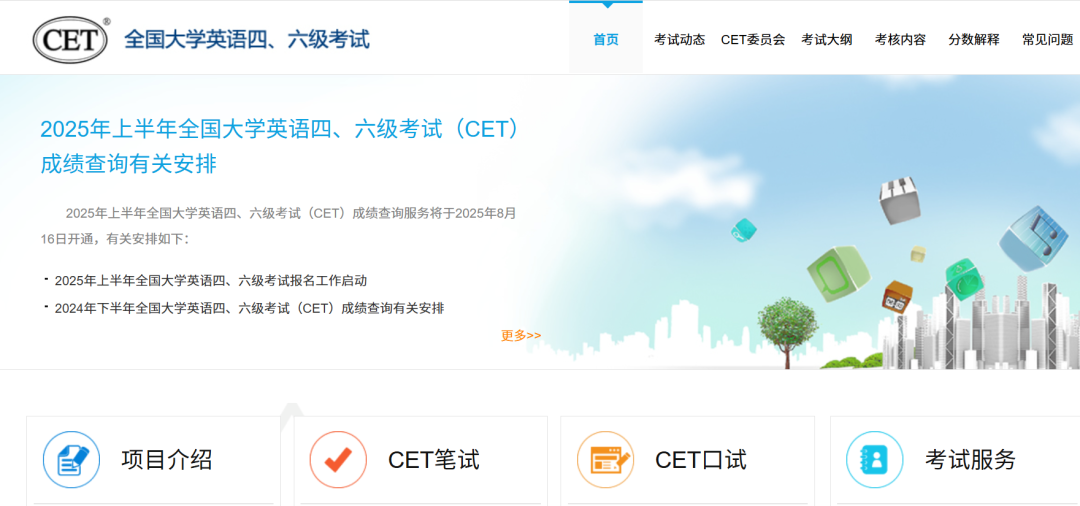
Task: Click the CET笔试 card title
Action: coord(434,459)
